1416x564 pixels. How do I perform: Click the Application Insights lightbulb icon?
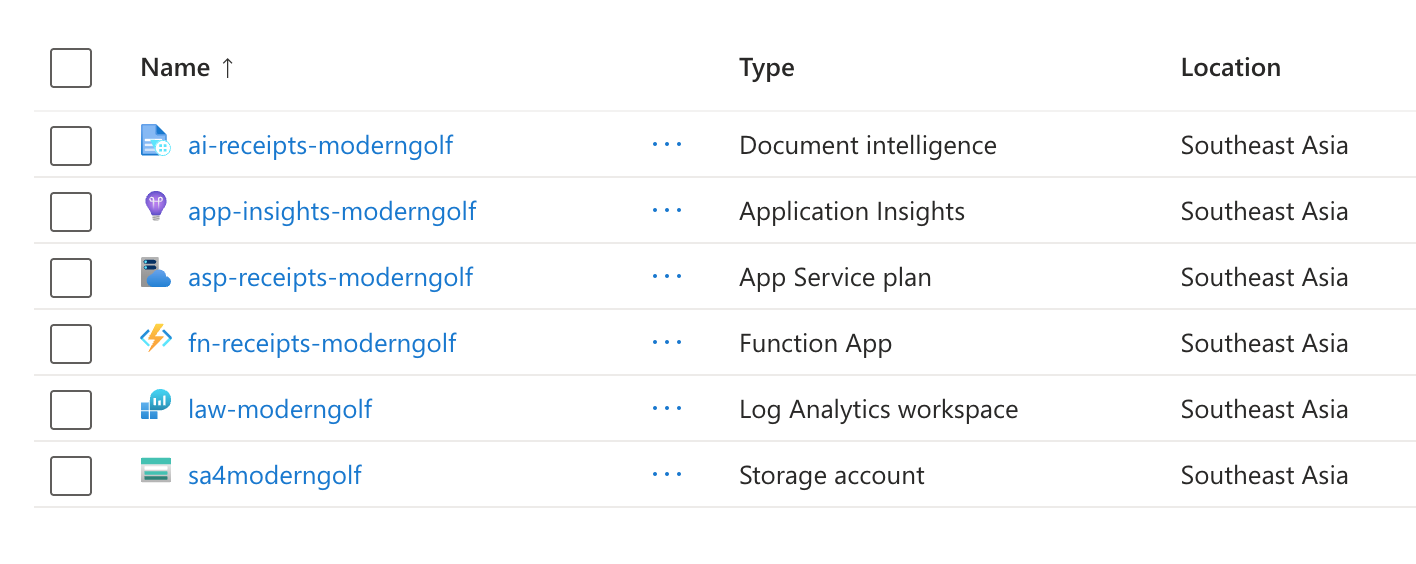pyautogui.click(x=156, y=207)
